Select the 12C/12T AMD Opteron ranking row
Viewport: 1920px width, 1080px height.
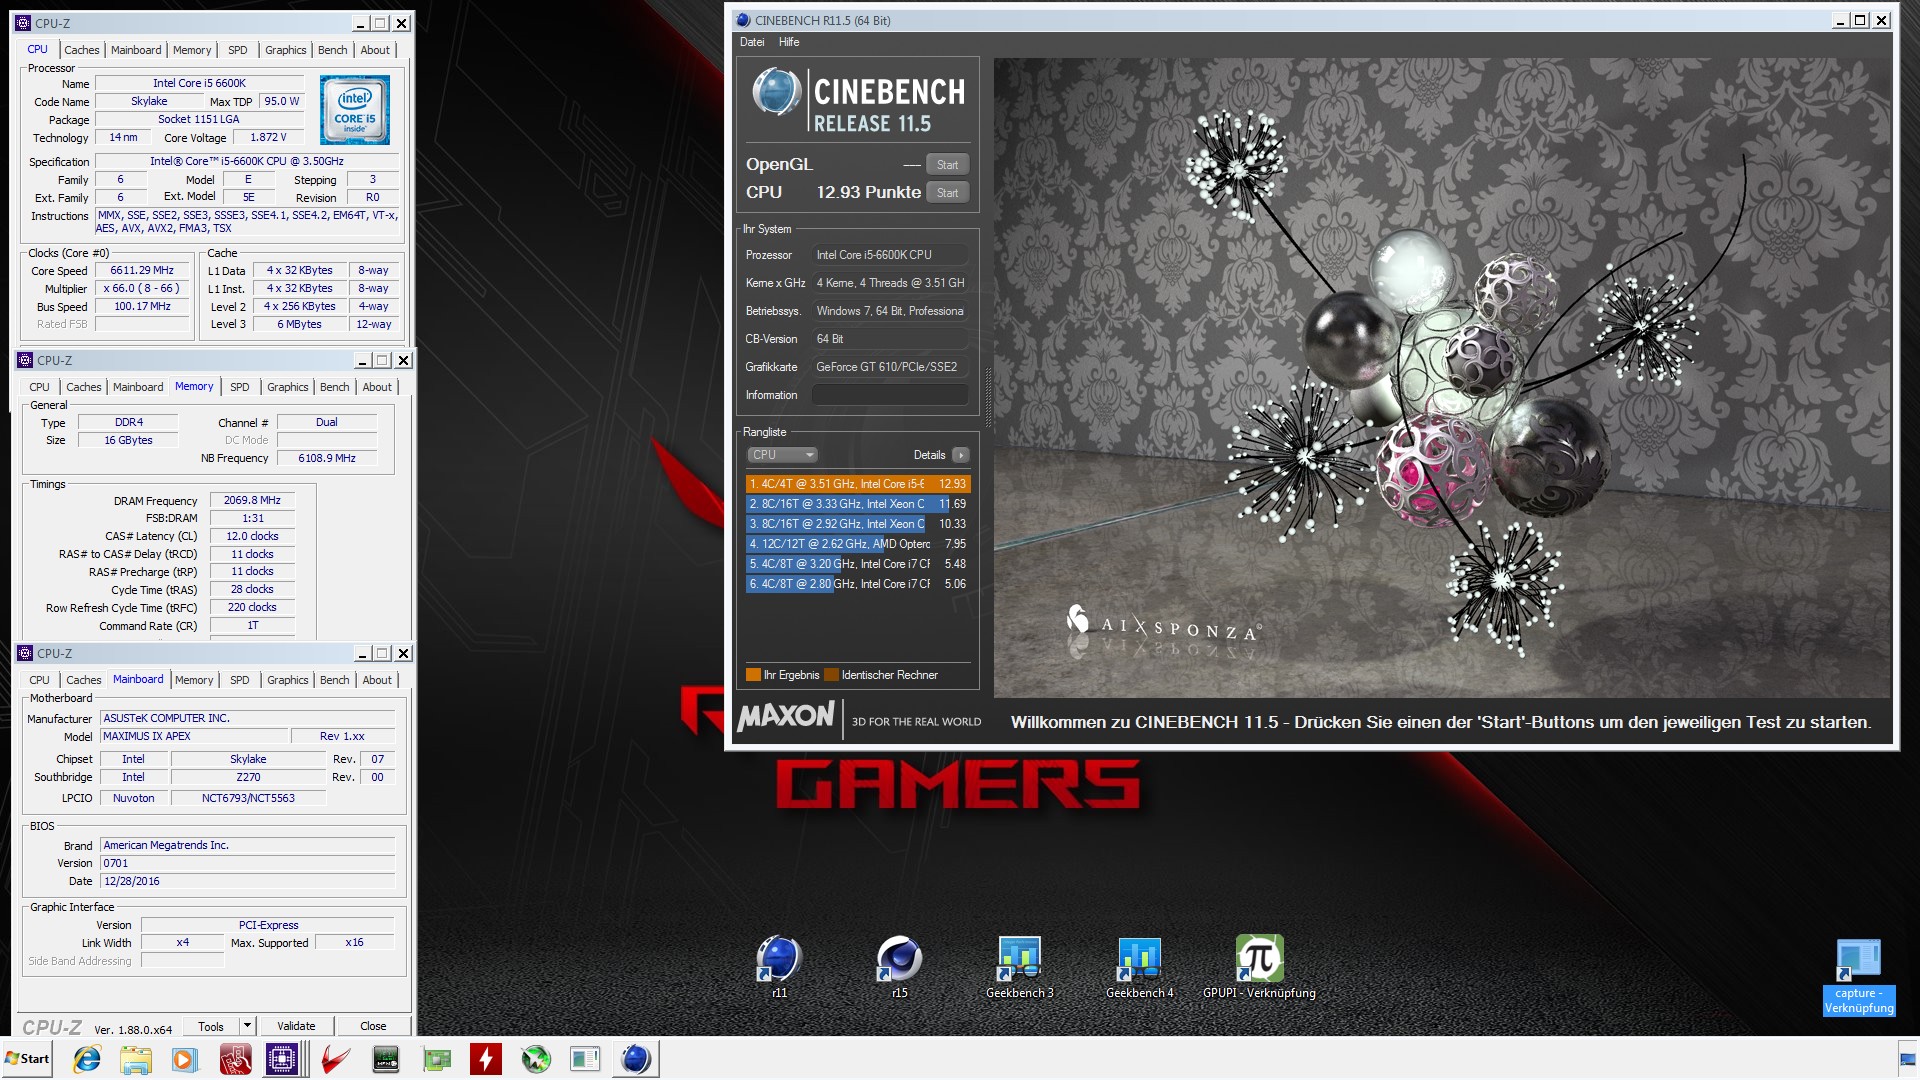coord(857,544)
